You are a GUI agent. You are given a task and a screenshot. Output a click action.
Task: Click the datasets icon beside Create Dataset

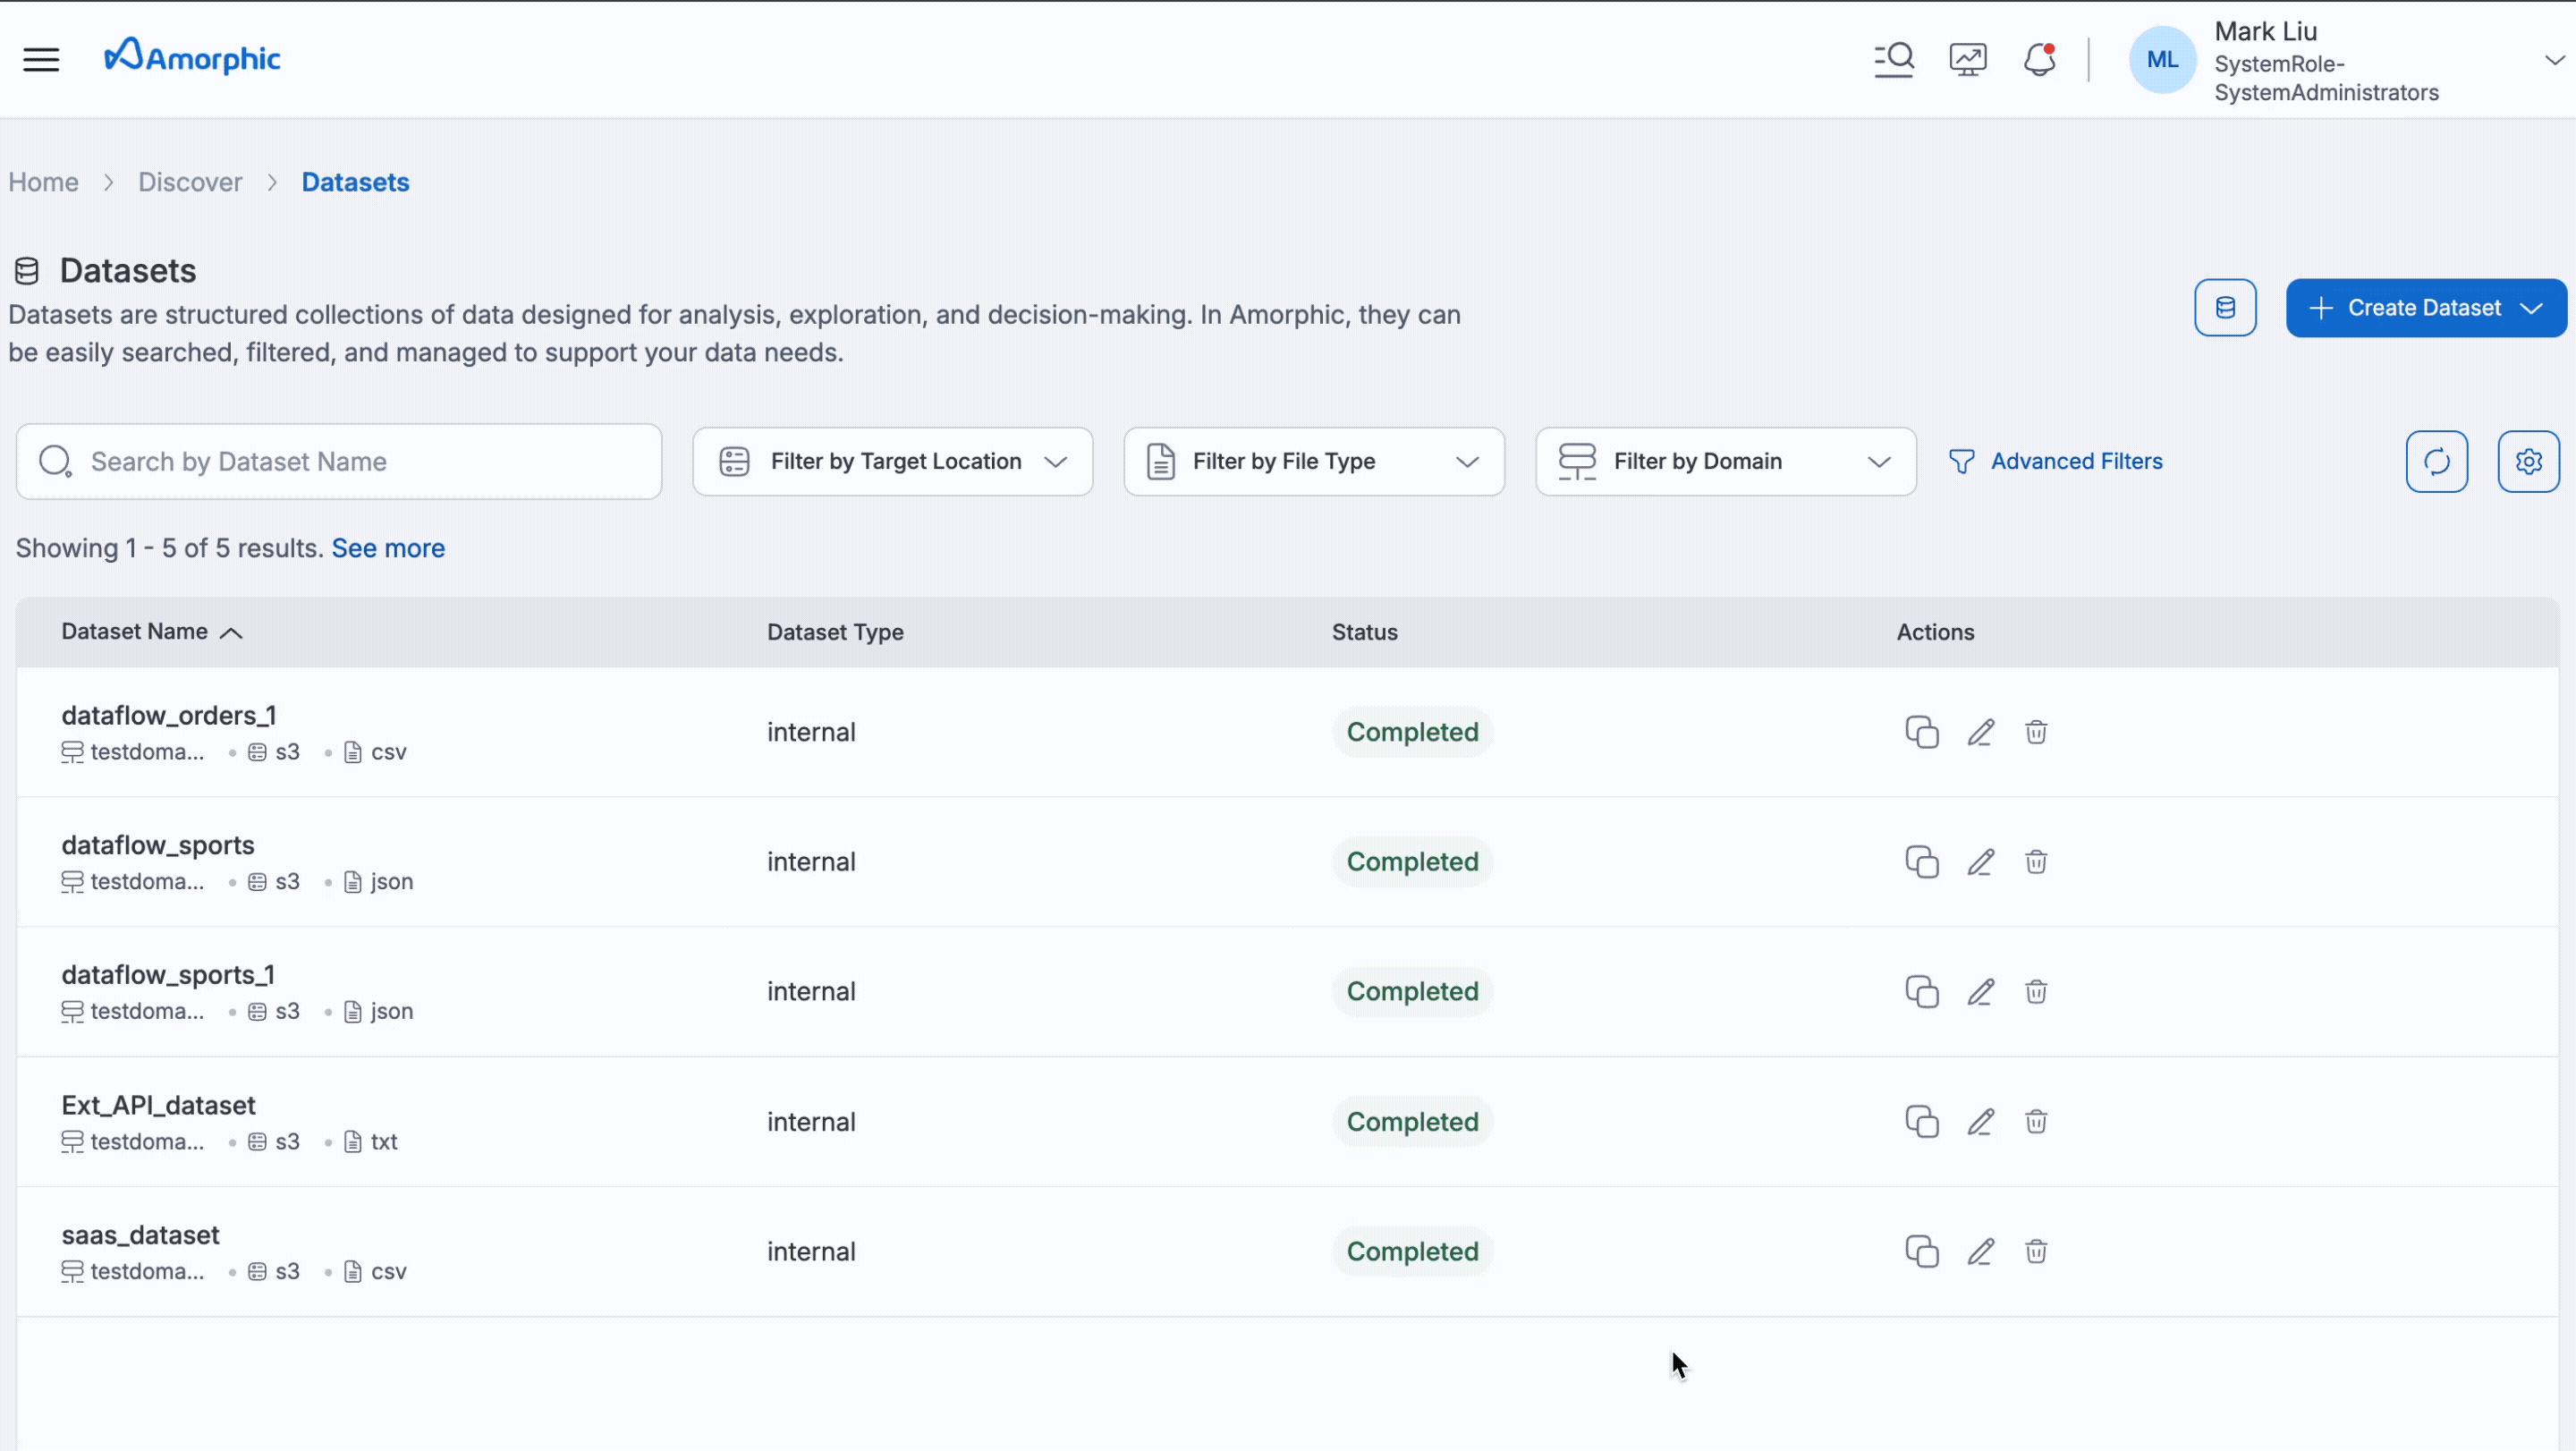pyautogui.click(x=2224, y=307)
